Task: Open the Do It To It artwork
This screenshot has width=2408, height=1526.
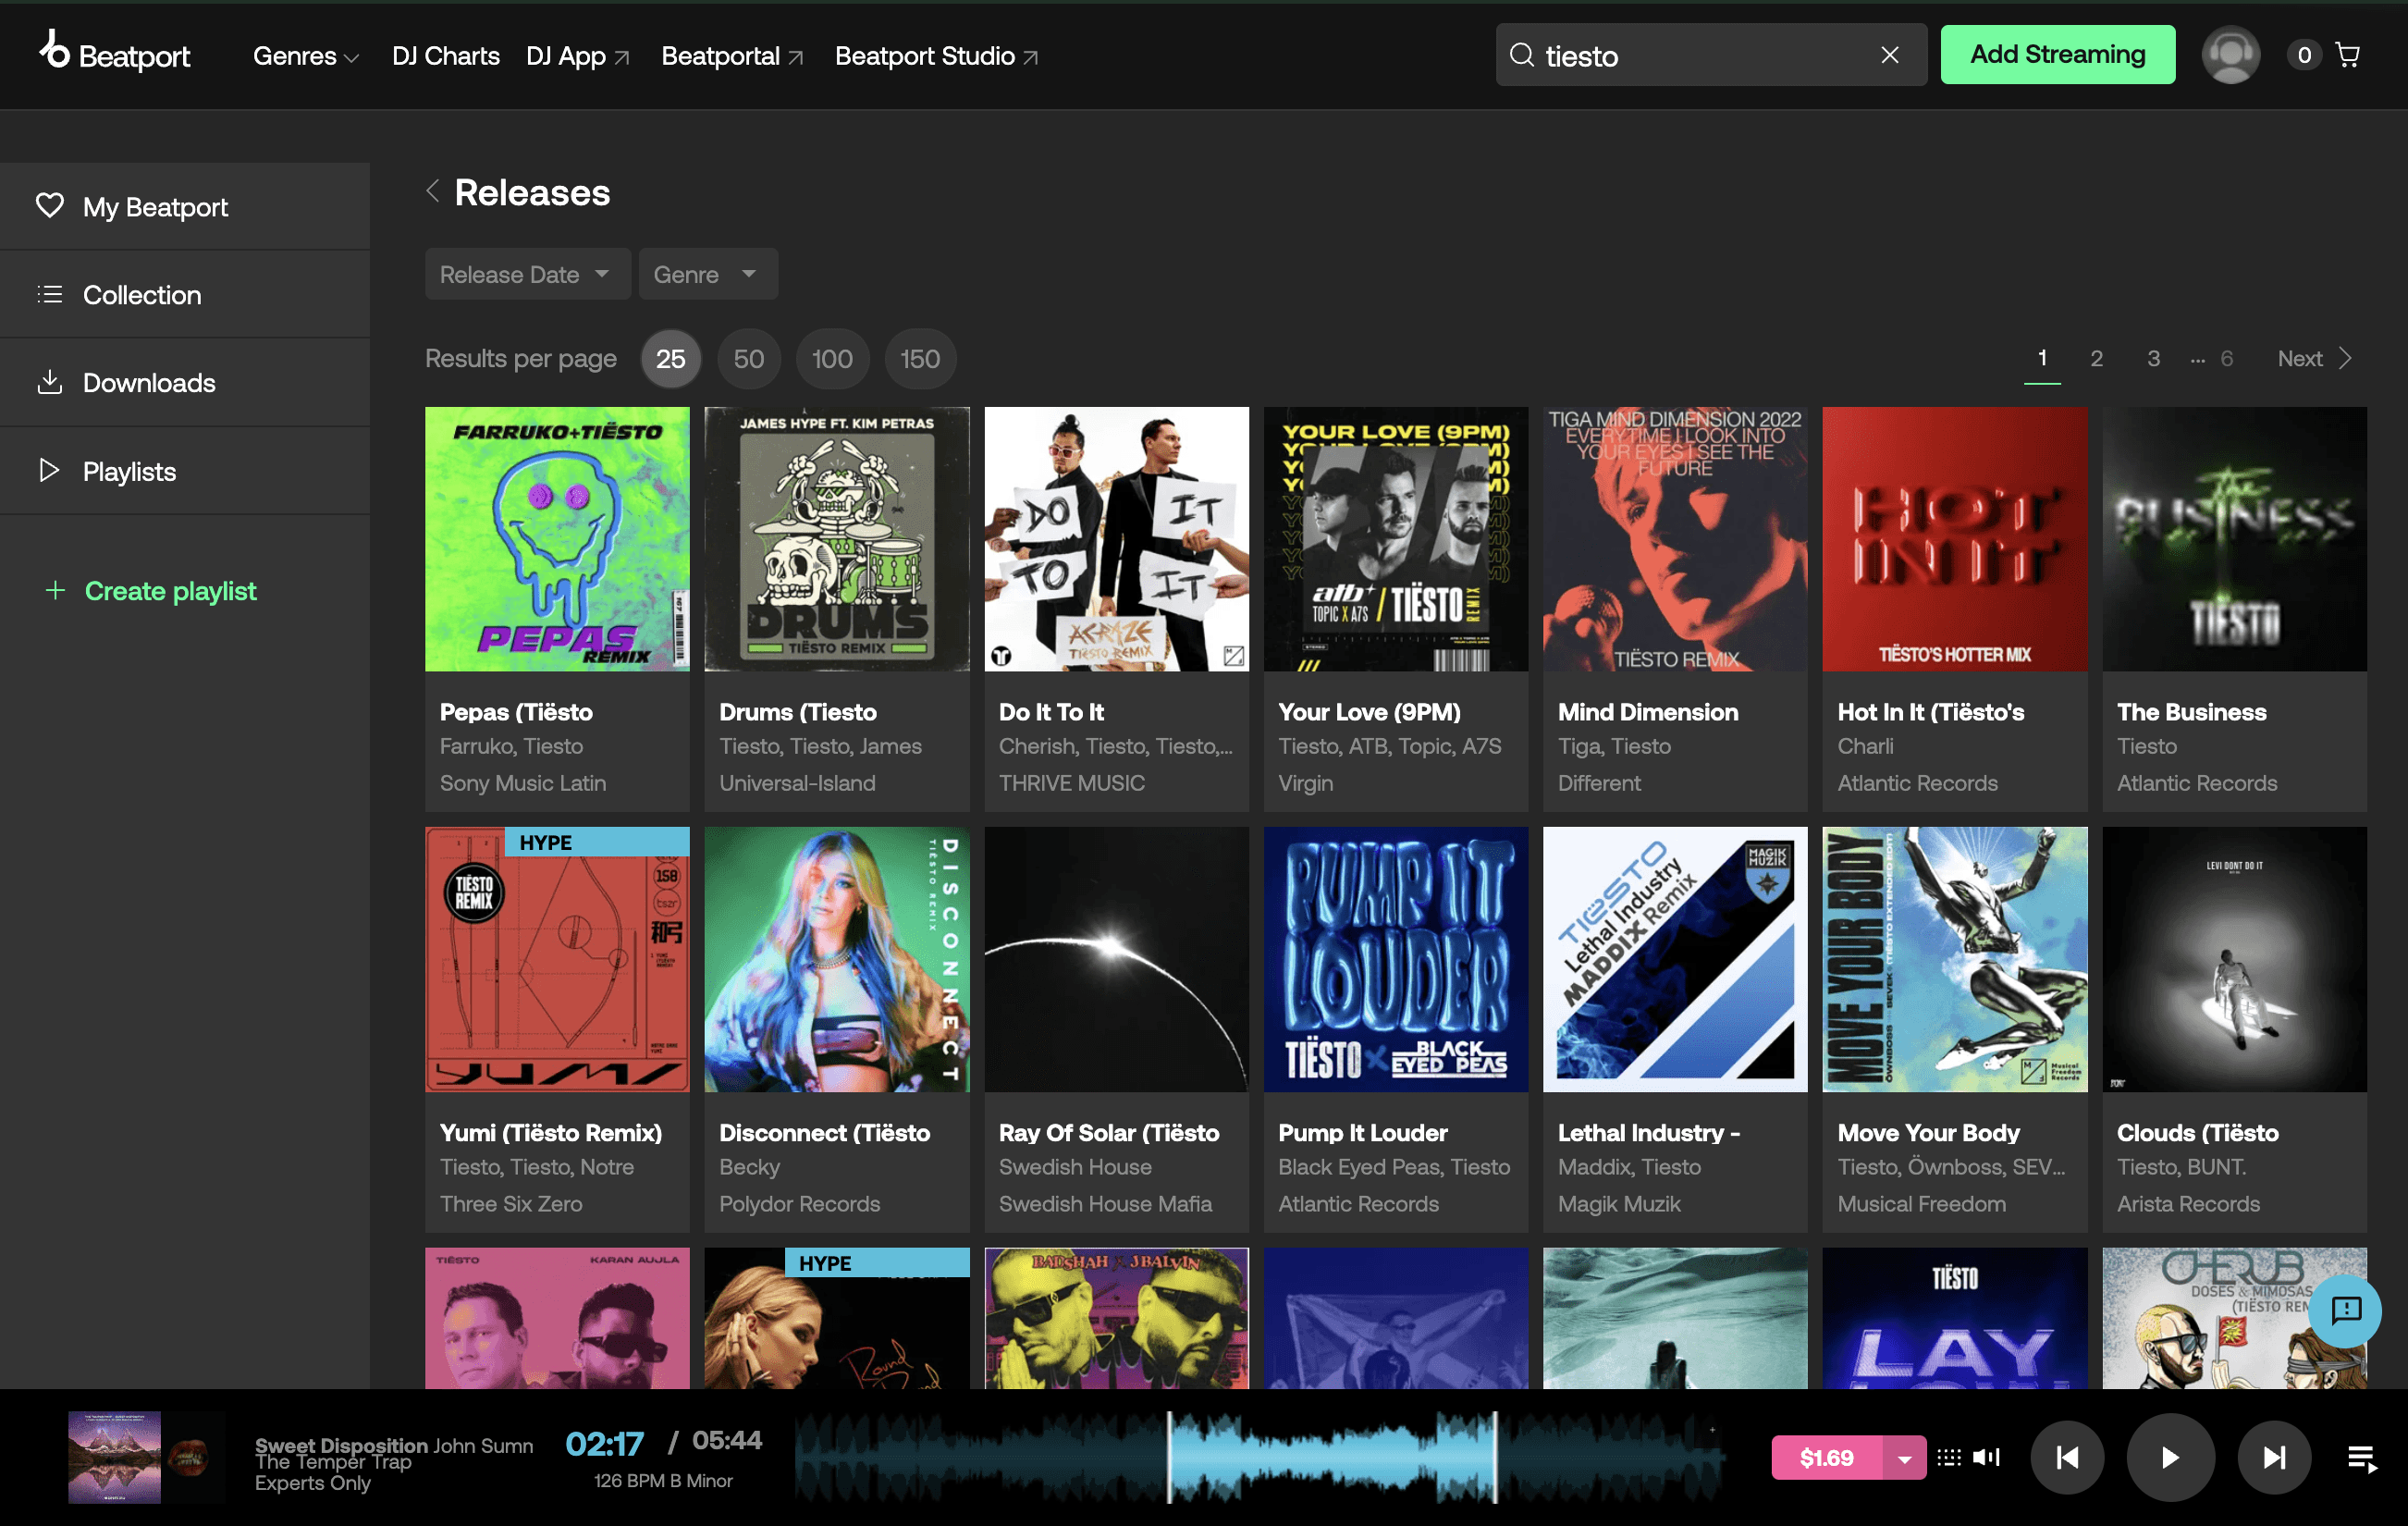Action: click(1116, 539)
